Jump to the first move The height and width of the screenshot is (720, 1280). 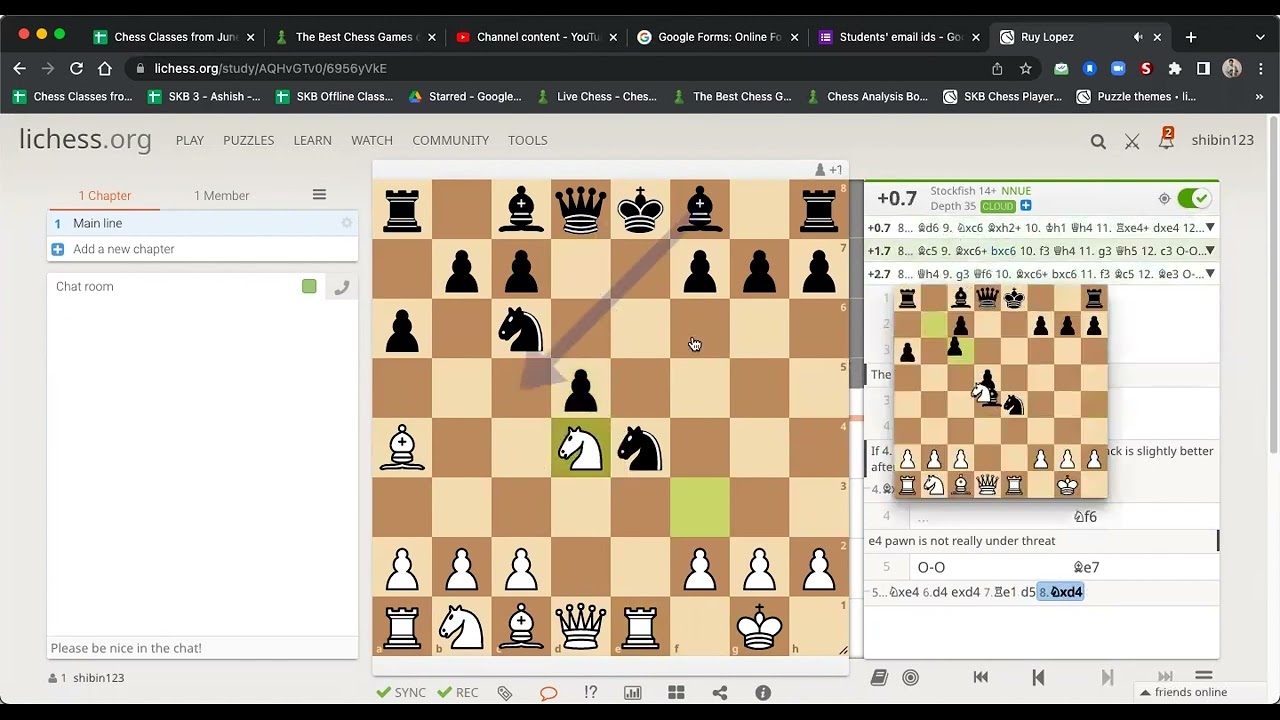pos(980,677)
